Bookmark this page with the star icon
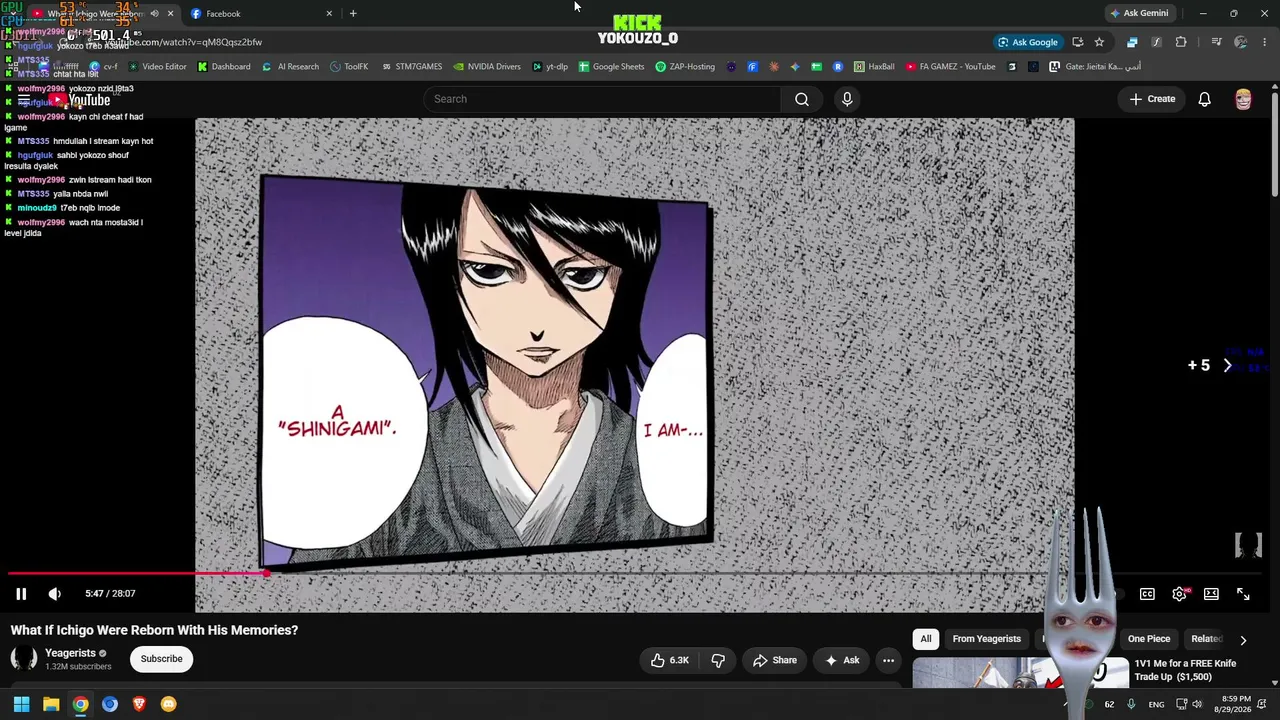 (x=1099, y=42)
